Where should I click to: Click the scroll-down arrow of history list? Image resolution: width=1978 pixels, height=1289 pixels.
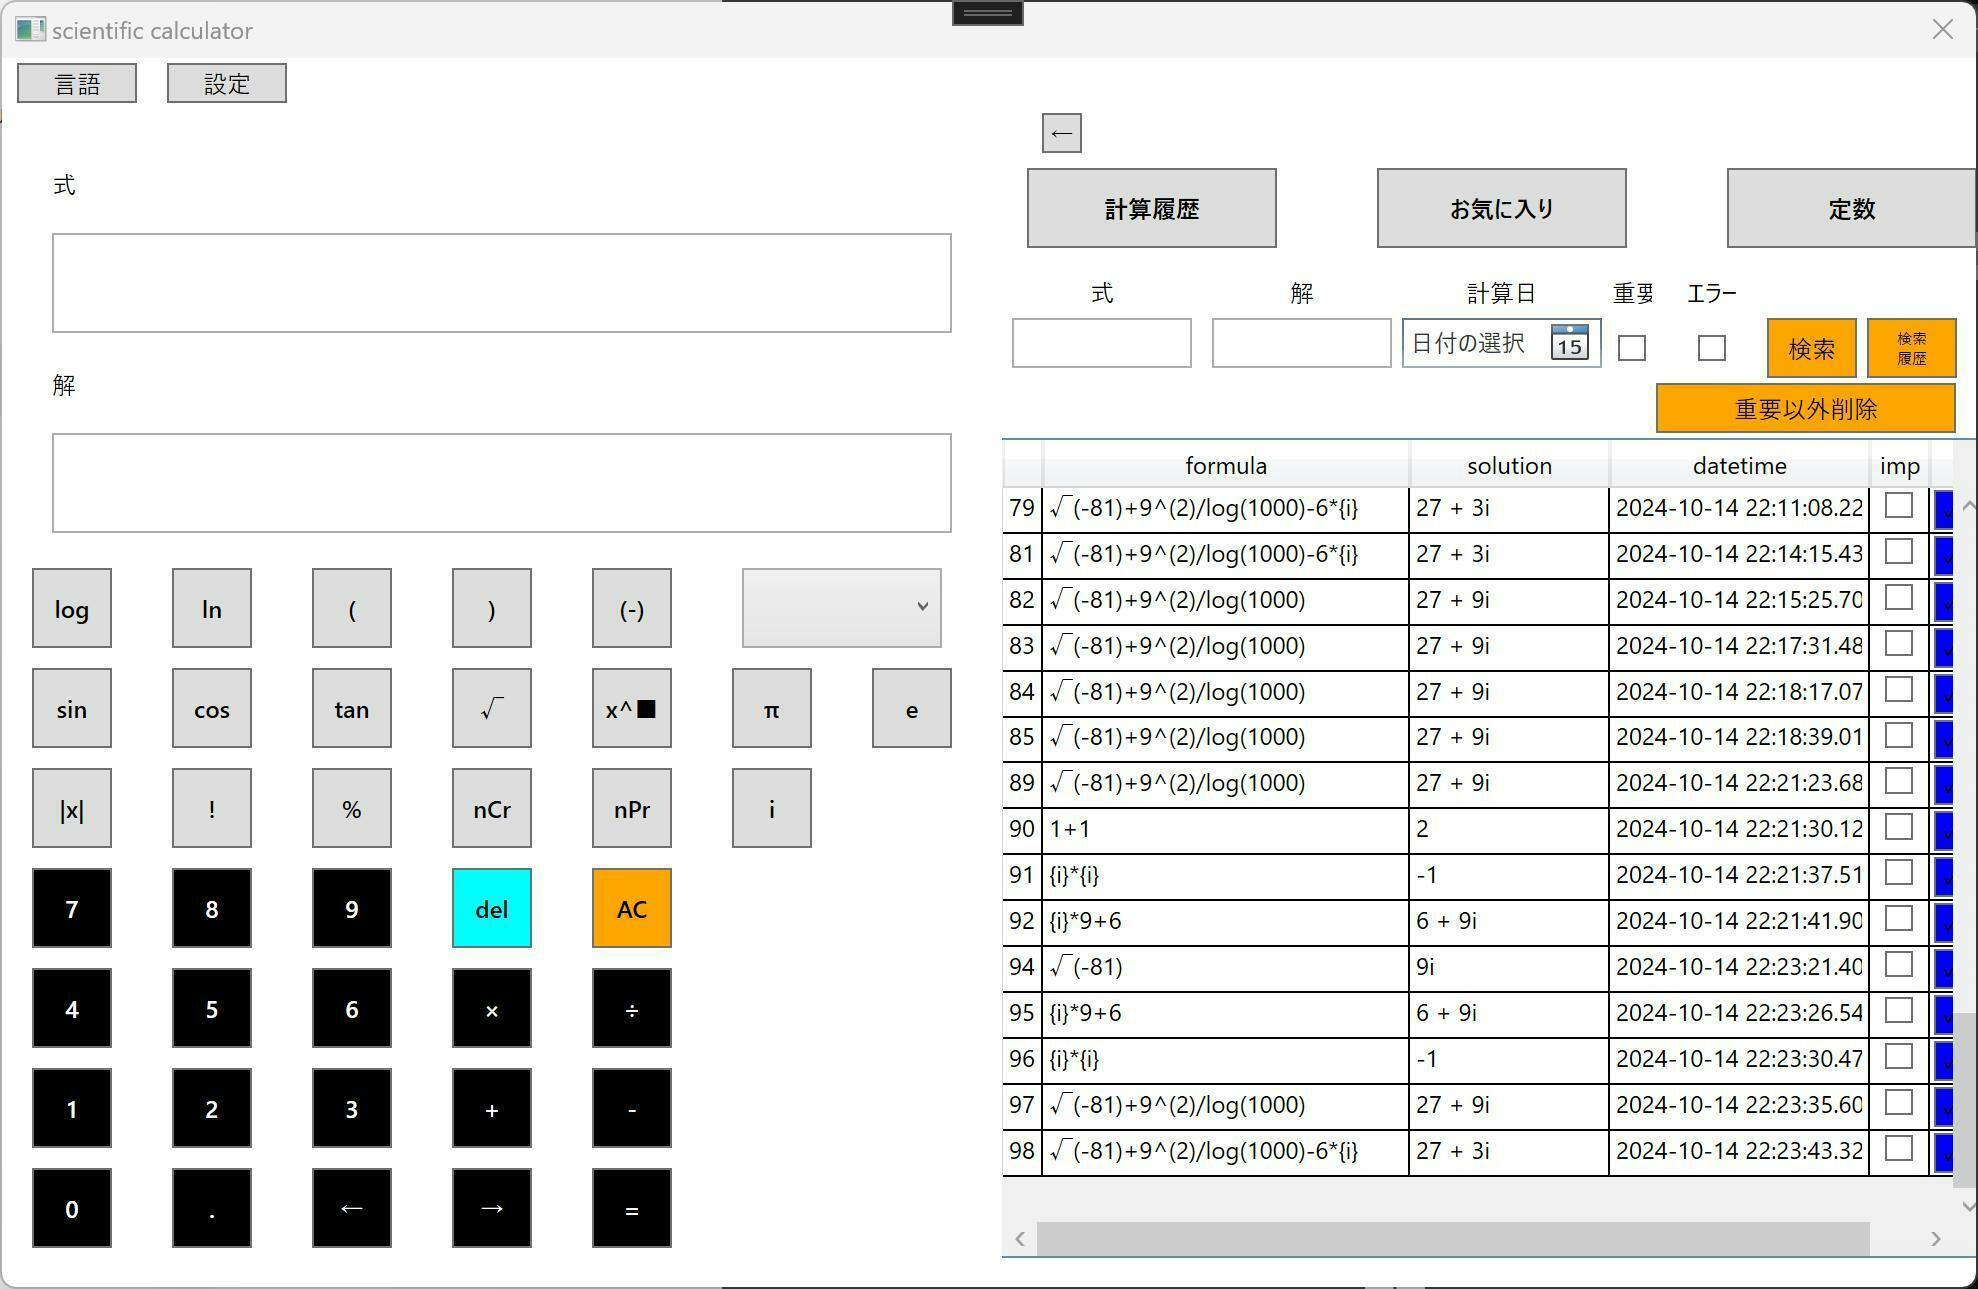pos(1967,1206)
